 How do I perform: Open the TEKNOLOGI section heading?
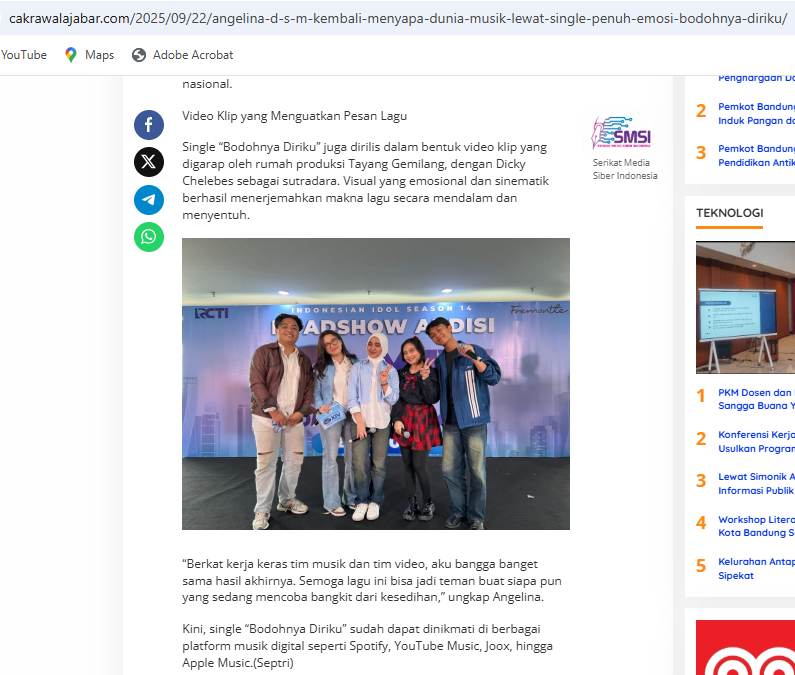click(729, 213)
